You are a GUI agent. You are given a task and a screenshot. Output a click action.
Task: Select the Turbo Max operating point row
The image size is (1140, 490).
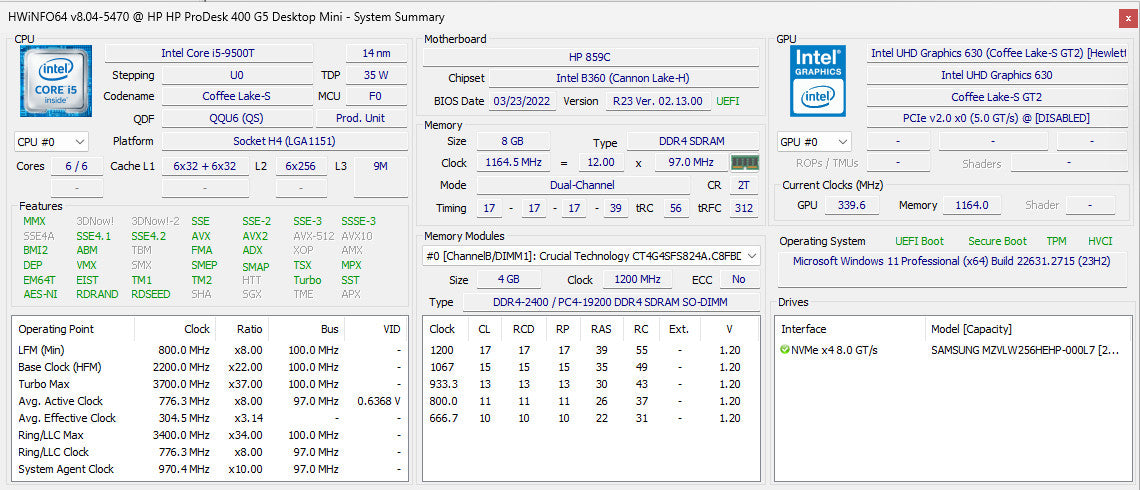[209, 385]
